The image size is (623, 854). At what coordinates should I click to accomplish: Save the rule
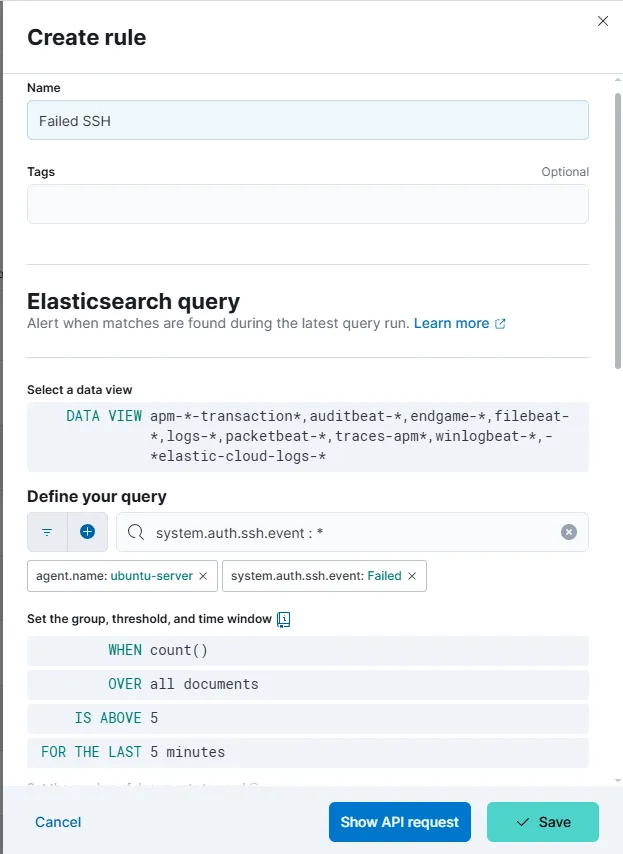(x=542, y=822)
